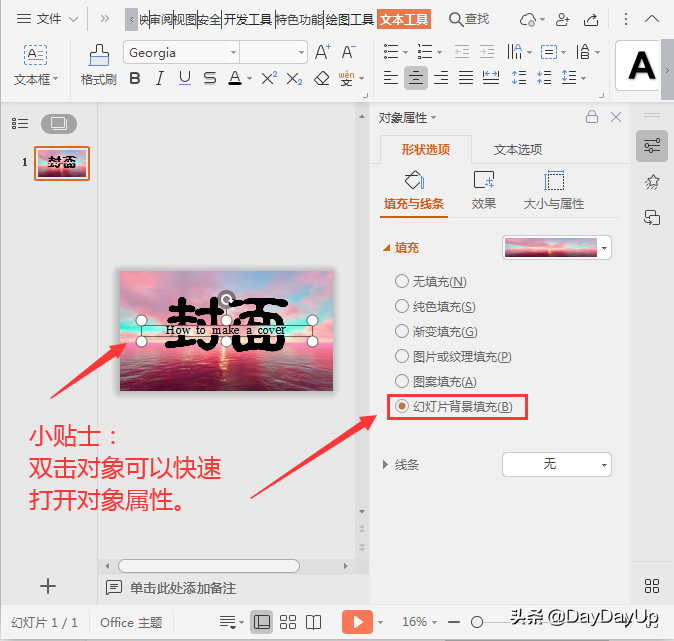Image resolution: width=674 pixels, height=641 pixels.
Task: Increase font size with A+ icon
Action: click(x=323, y=52)
